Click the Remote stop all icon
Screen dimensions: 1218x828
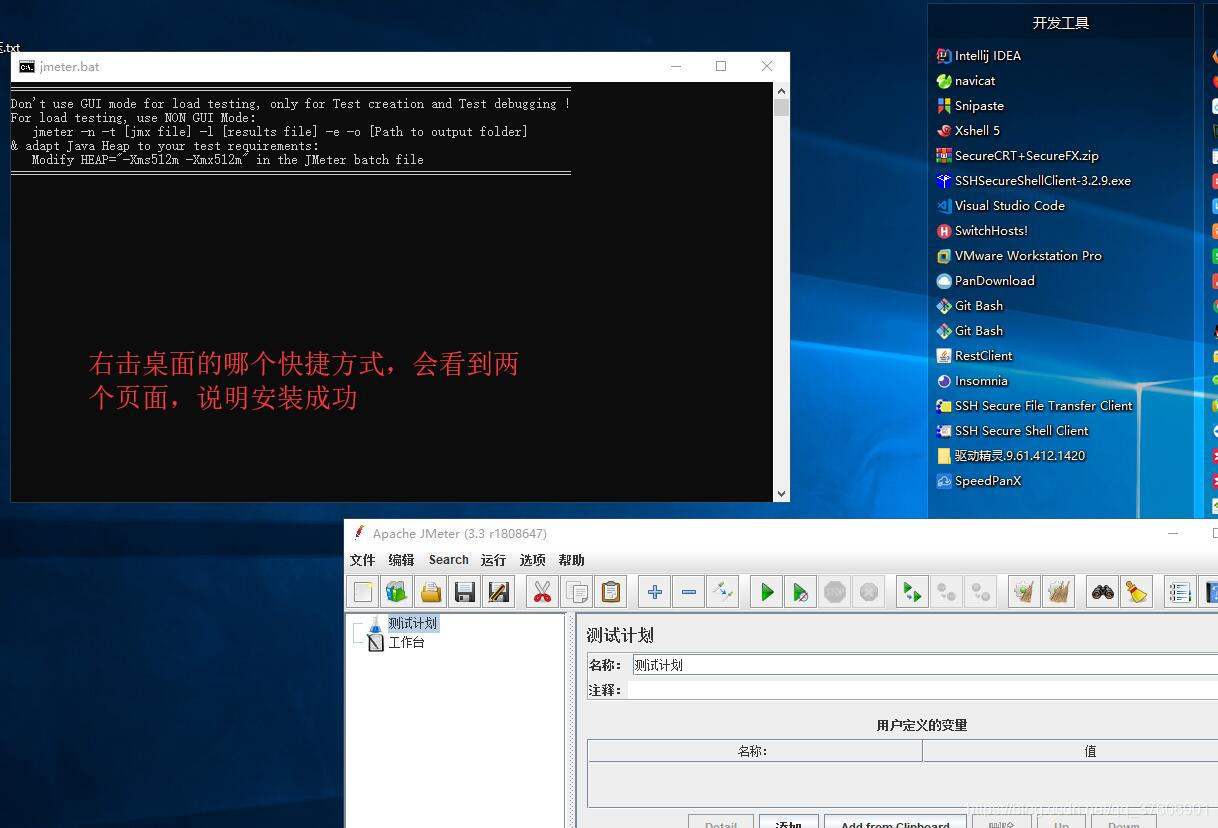tap(946, 592)
